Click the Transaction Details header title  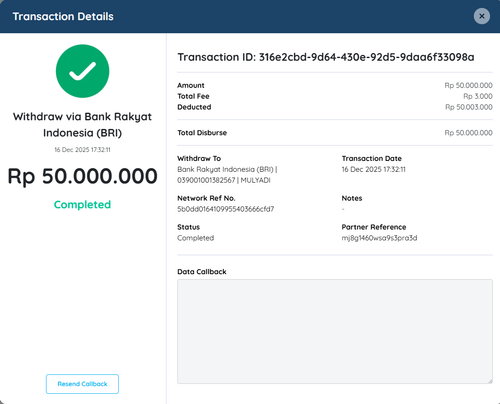[63, 16]
